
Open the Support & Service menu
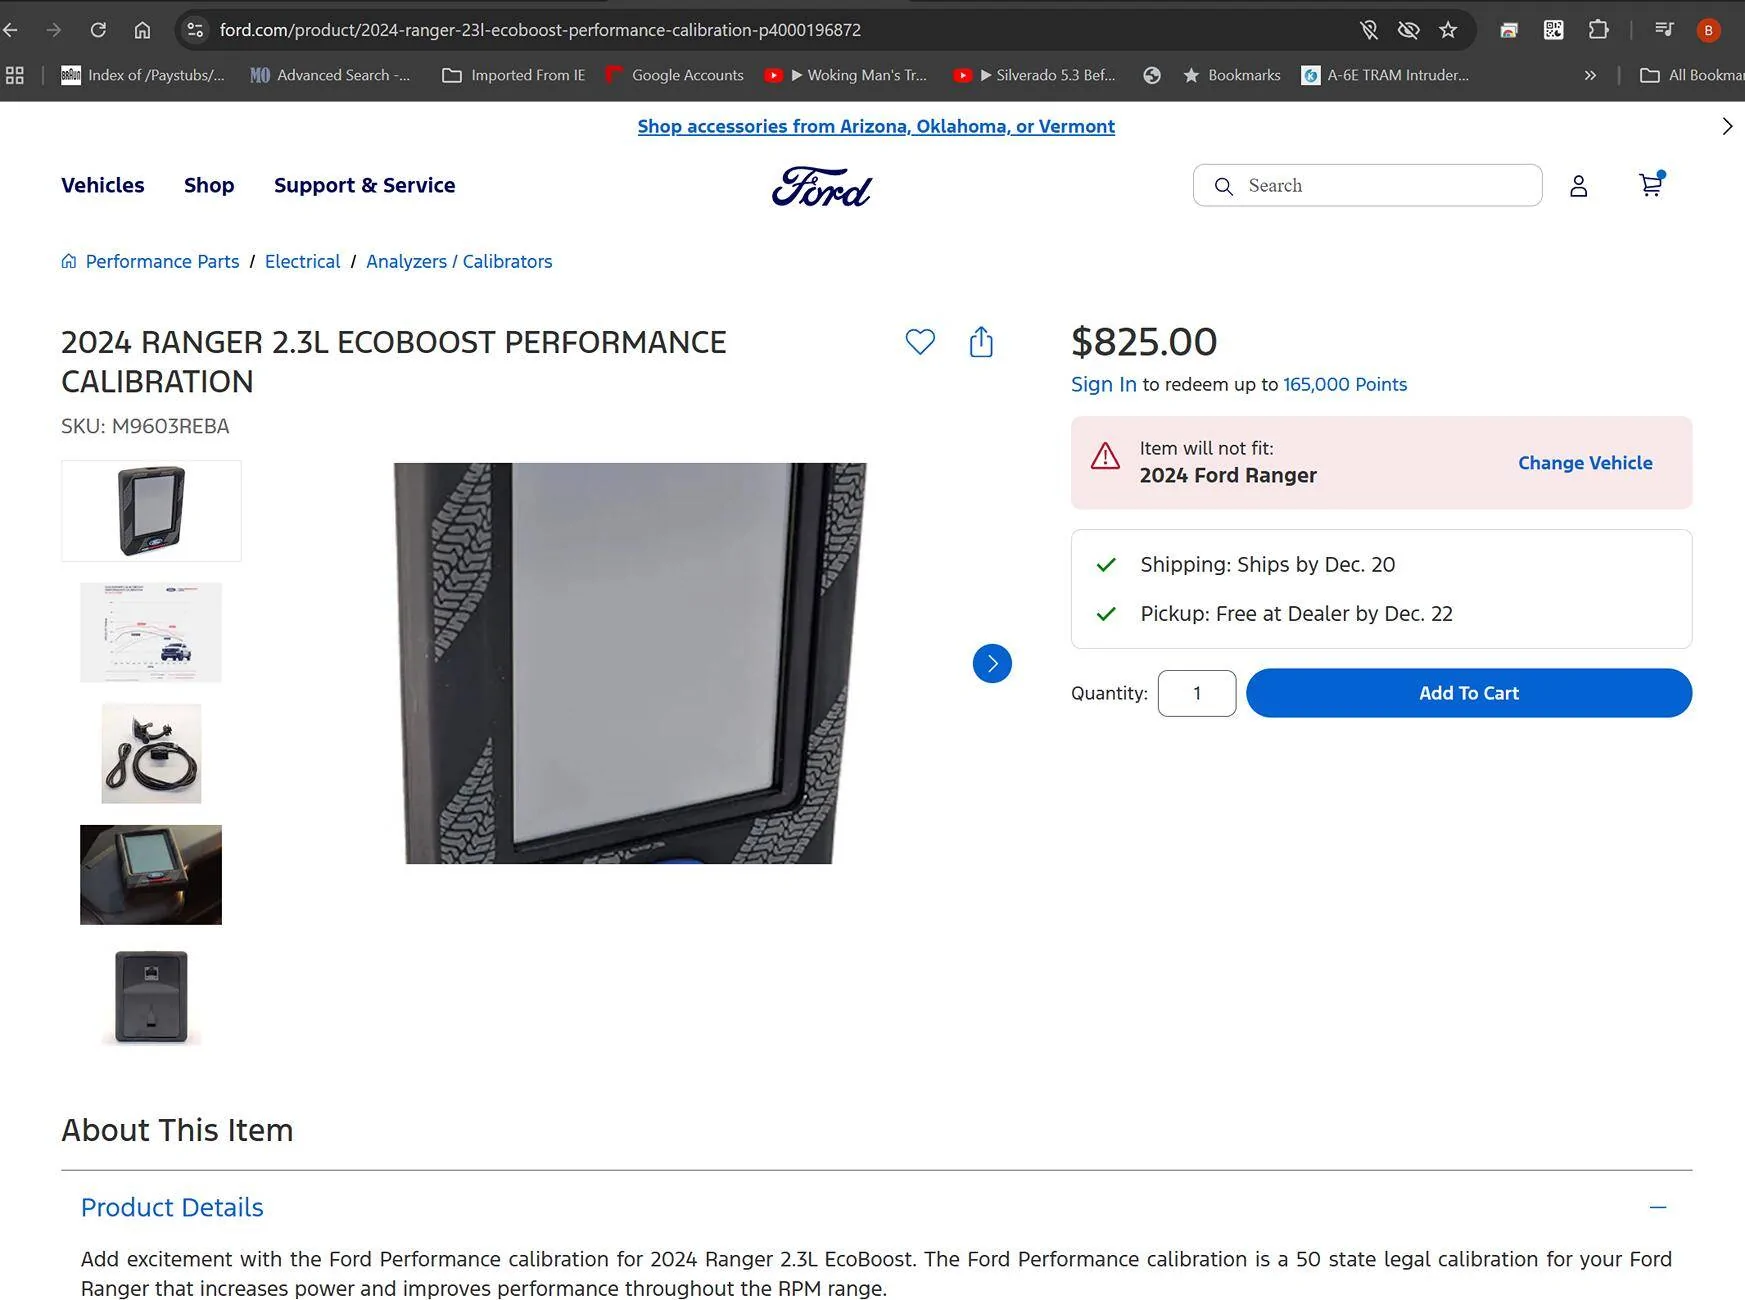(365, 185)
